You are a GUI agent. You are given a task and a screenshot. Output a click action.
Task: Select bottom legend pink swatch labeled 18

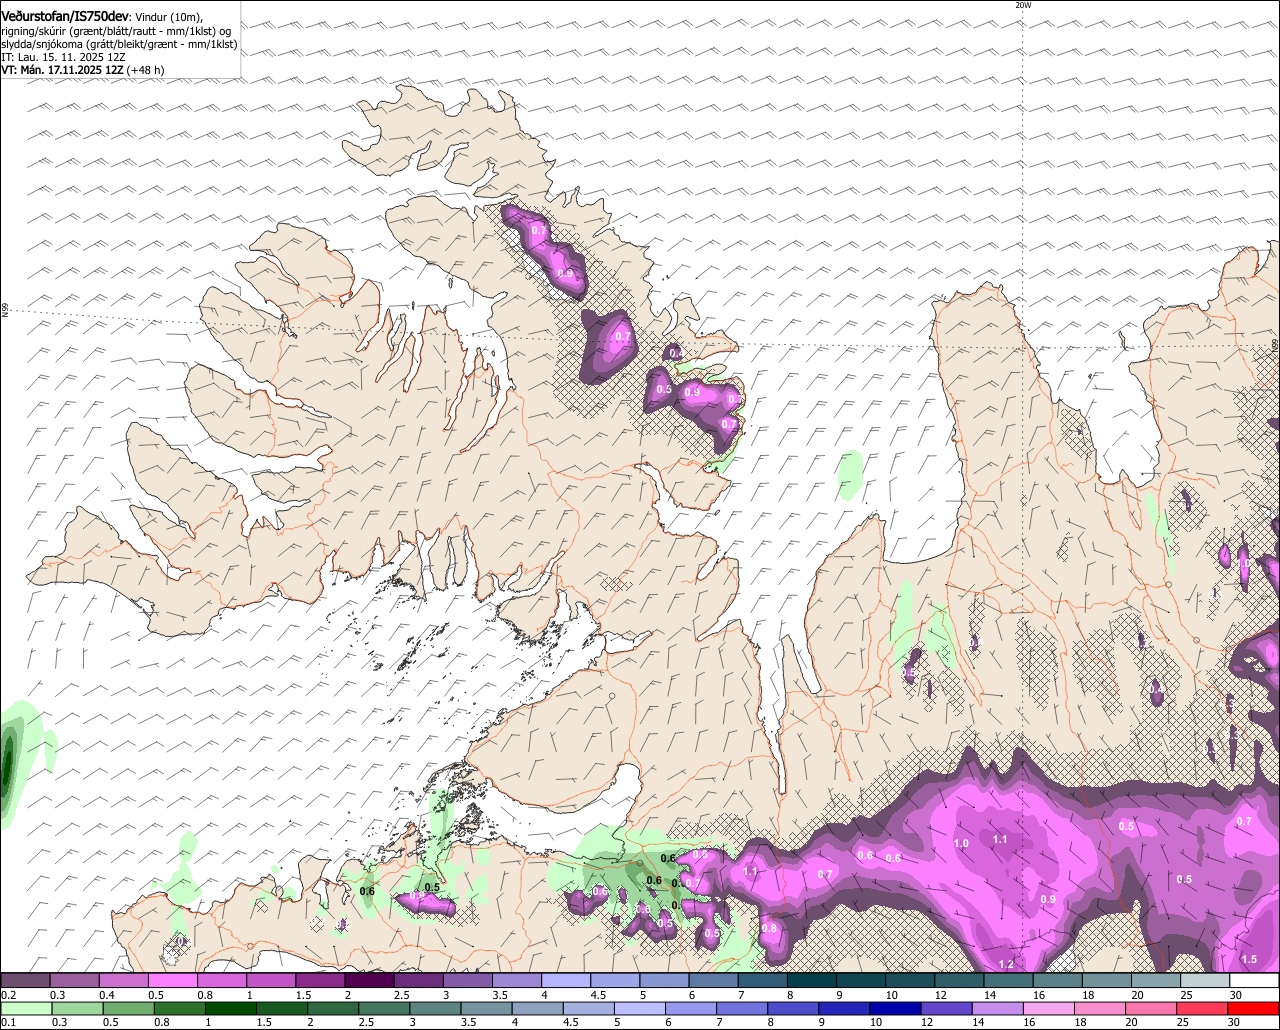[x=1101, y=1008]
